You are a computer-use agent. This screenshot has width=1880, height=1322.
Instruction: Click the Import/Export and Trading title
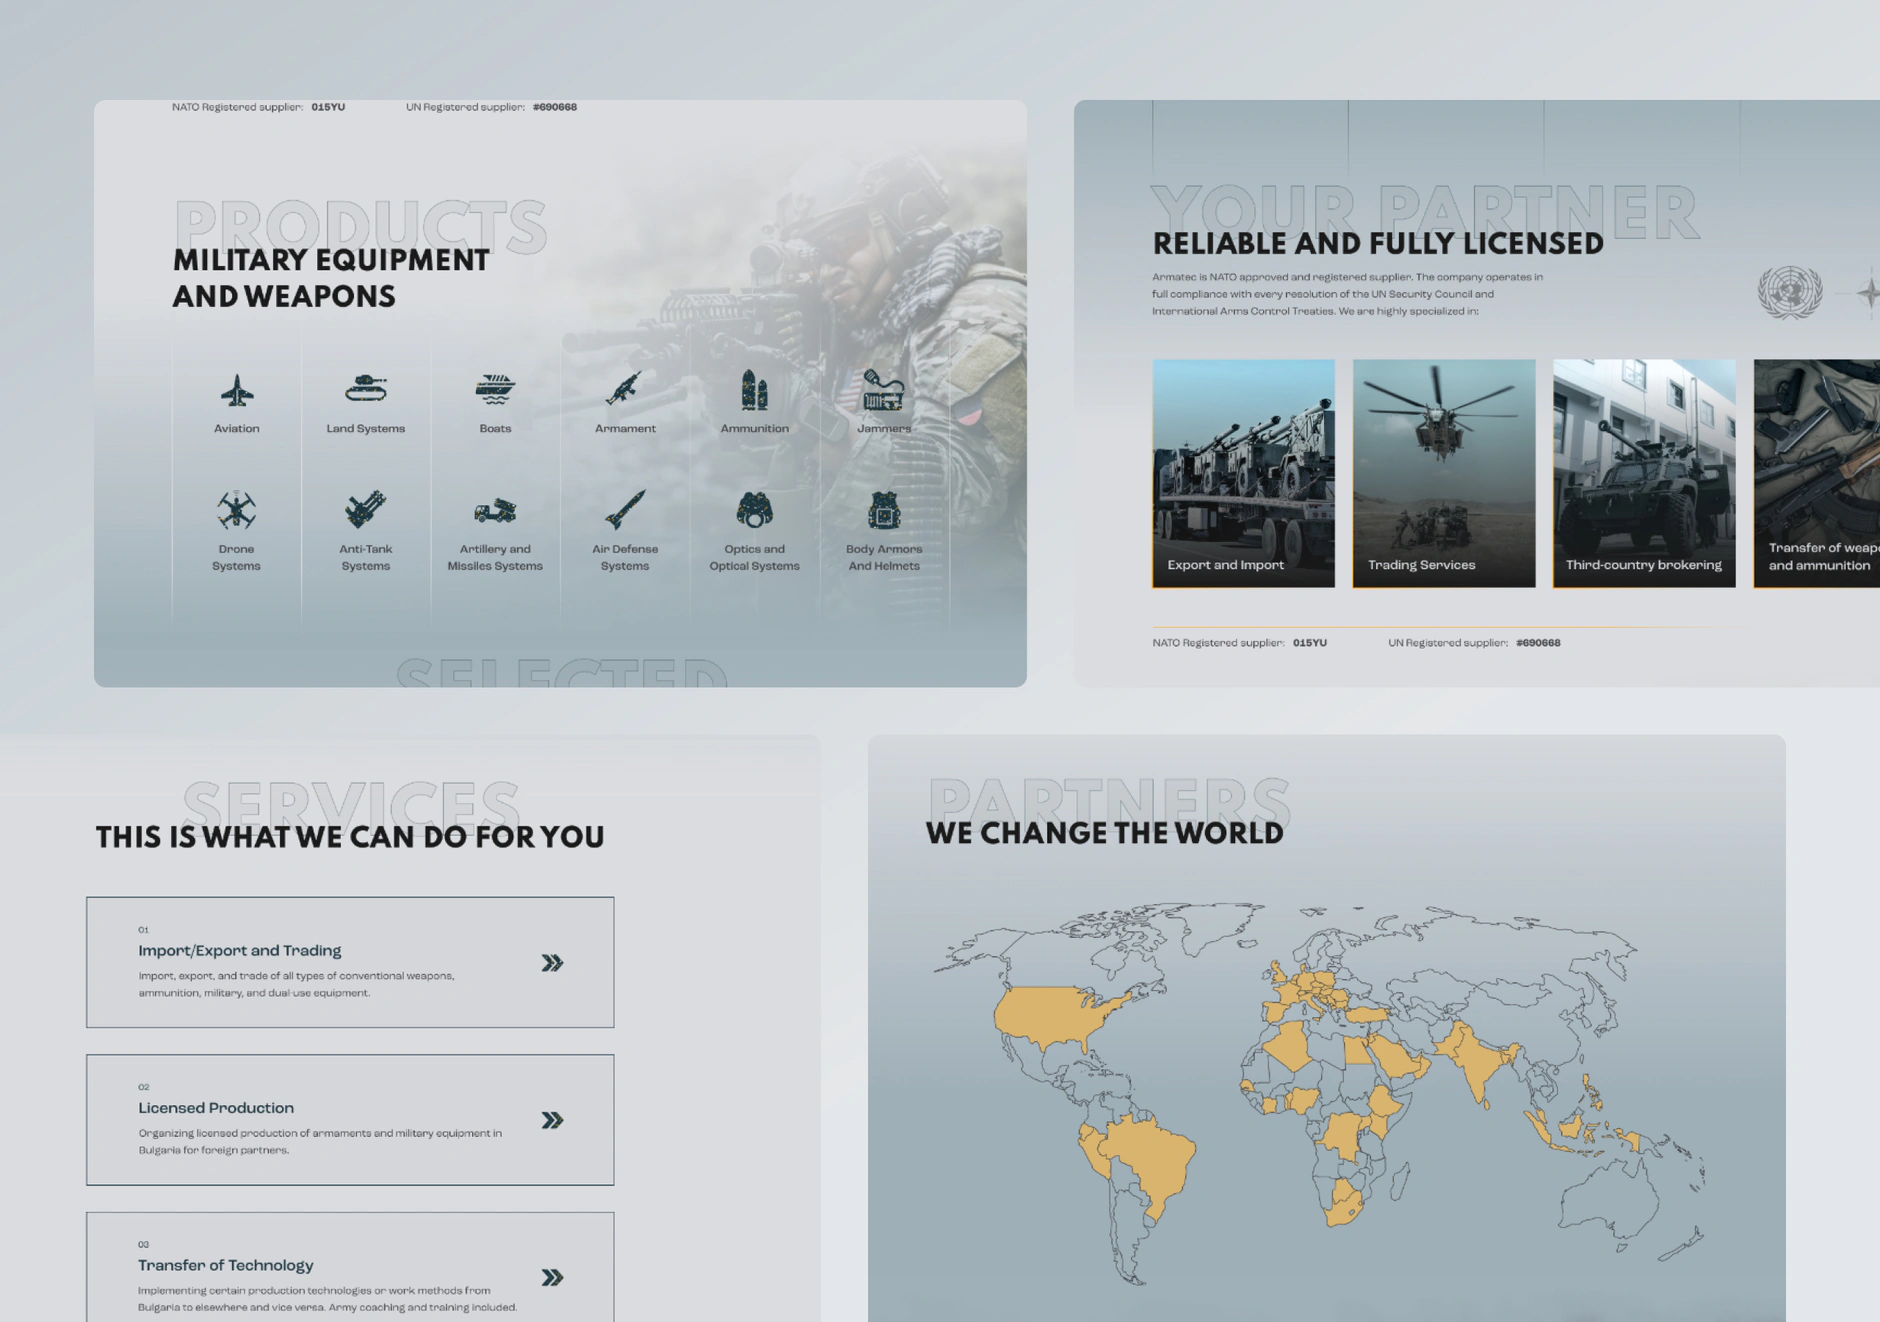point(240,950)
